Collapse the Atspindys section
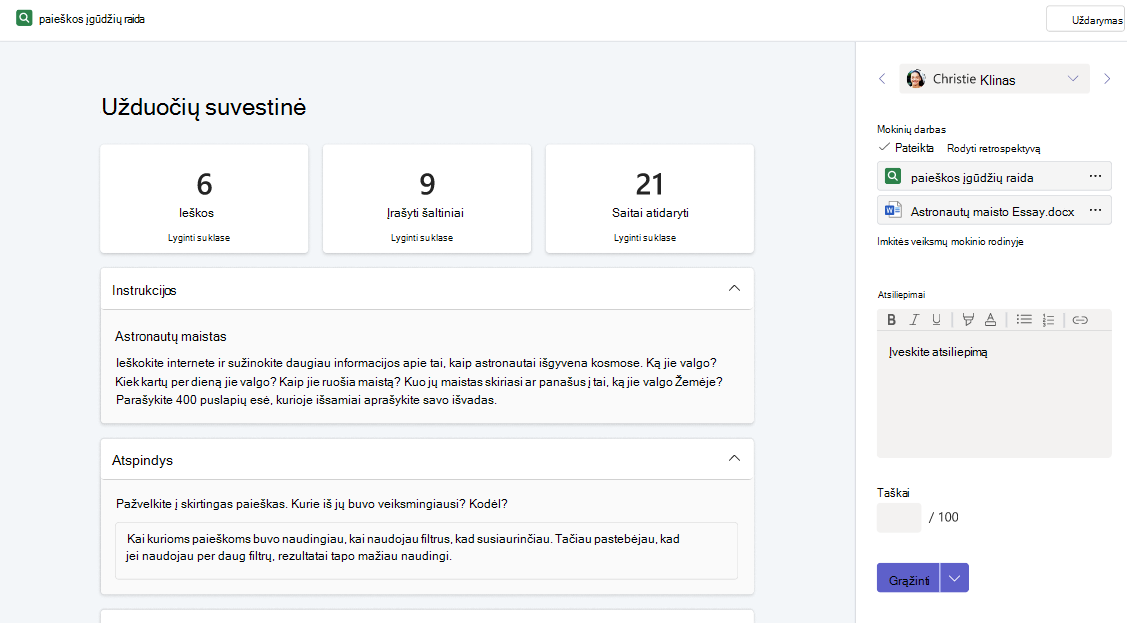Image resolution: width=1127 pixels, height=623 pixels. tap(734, 458)
